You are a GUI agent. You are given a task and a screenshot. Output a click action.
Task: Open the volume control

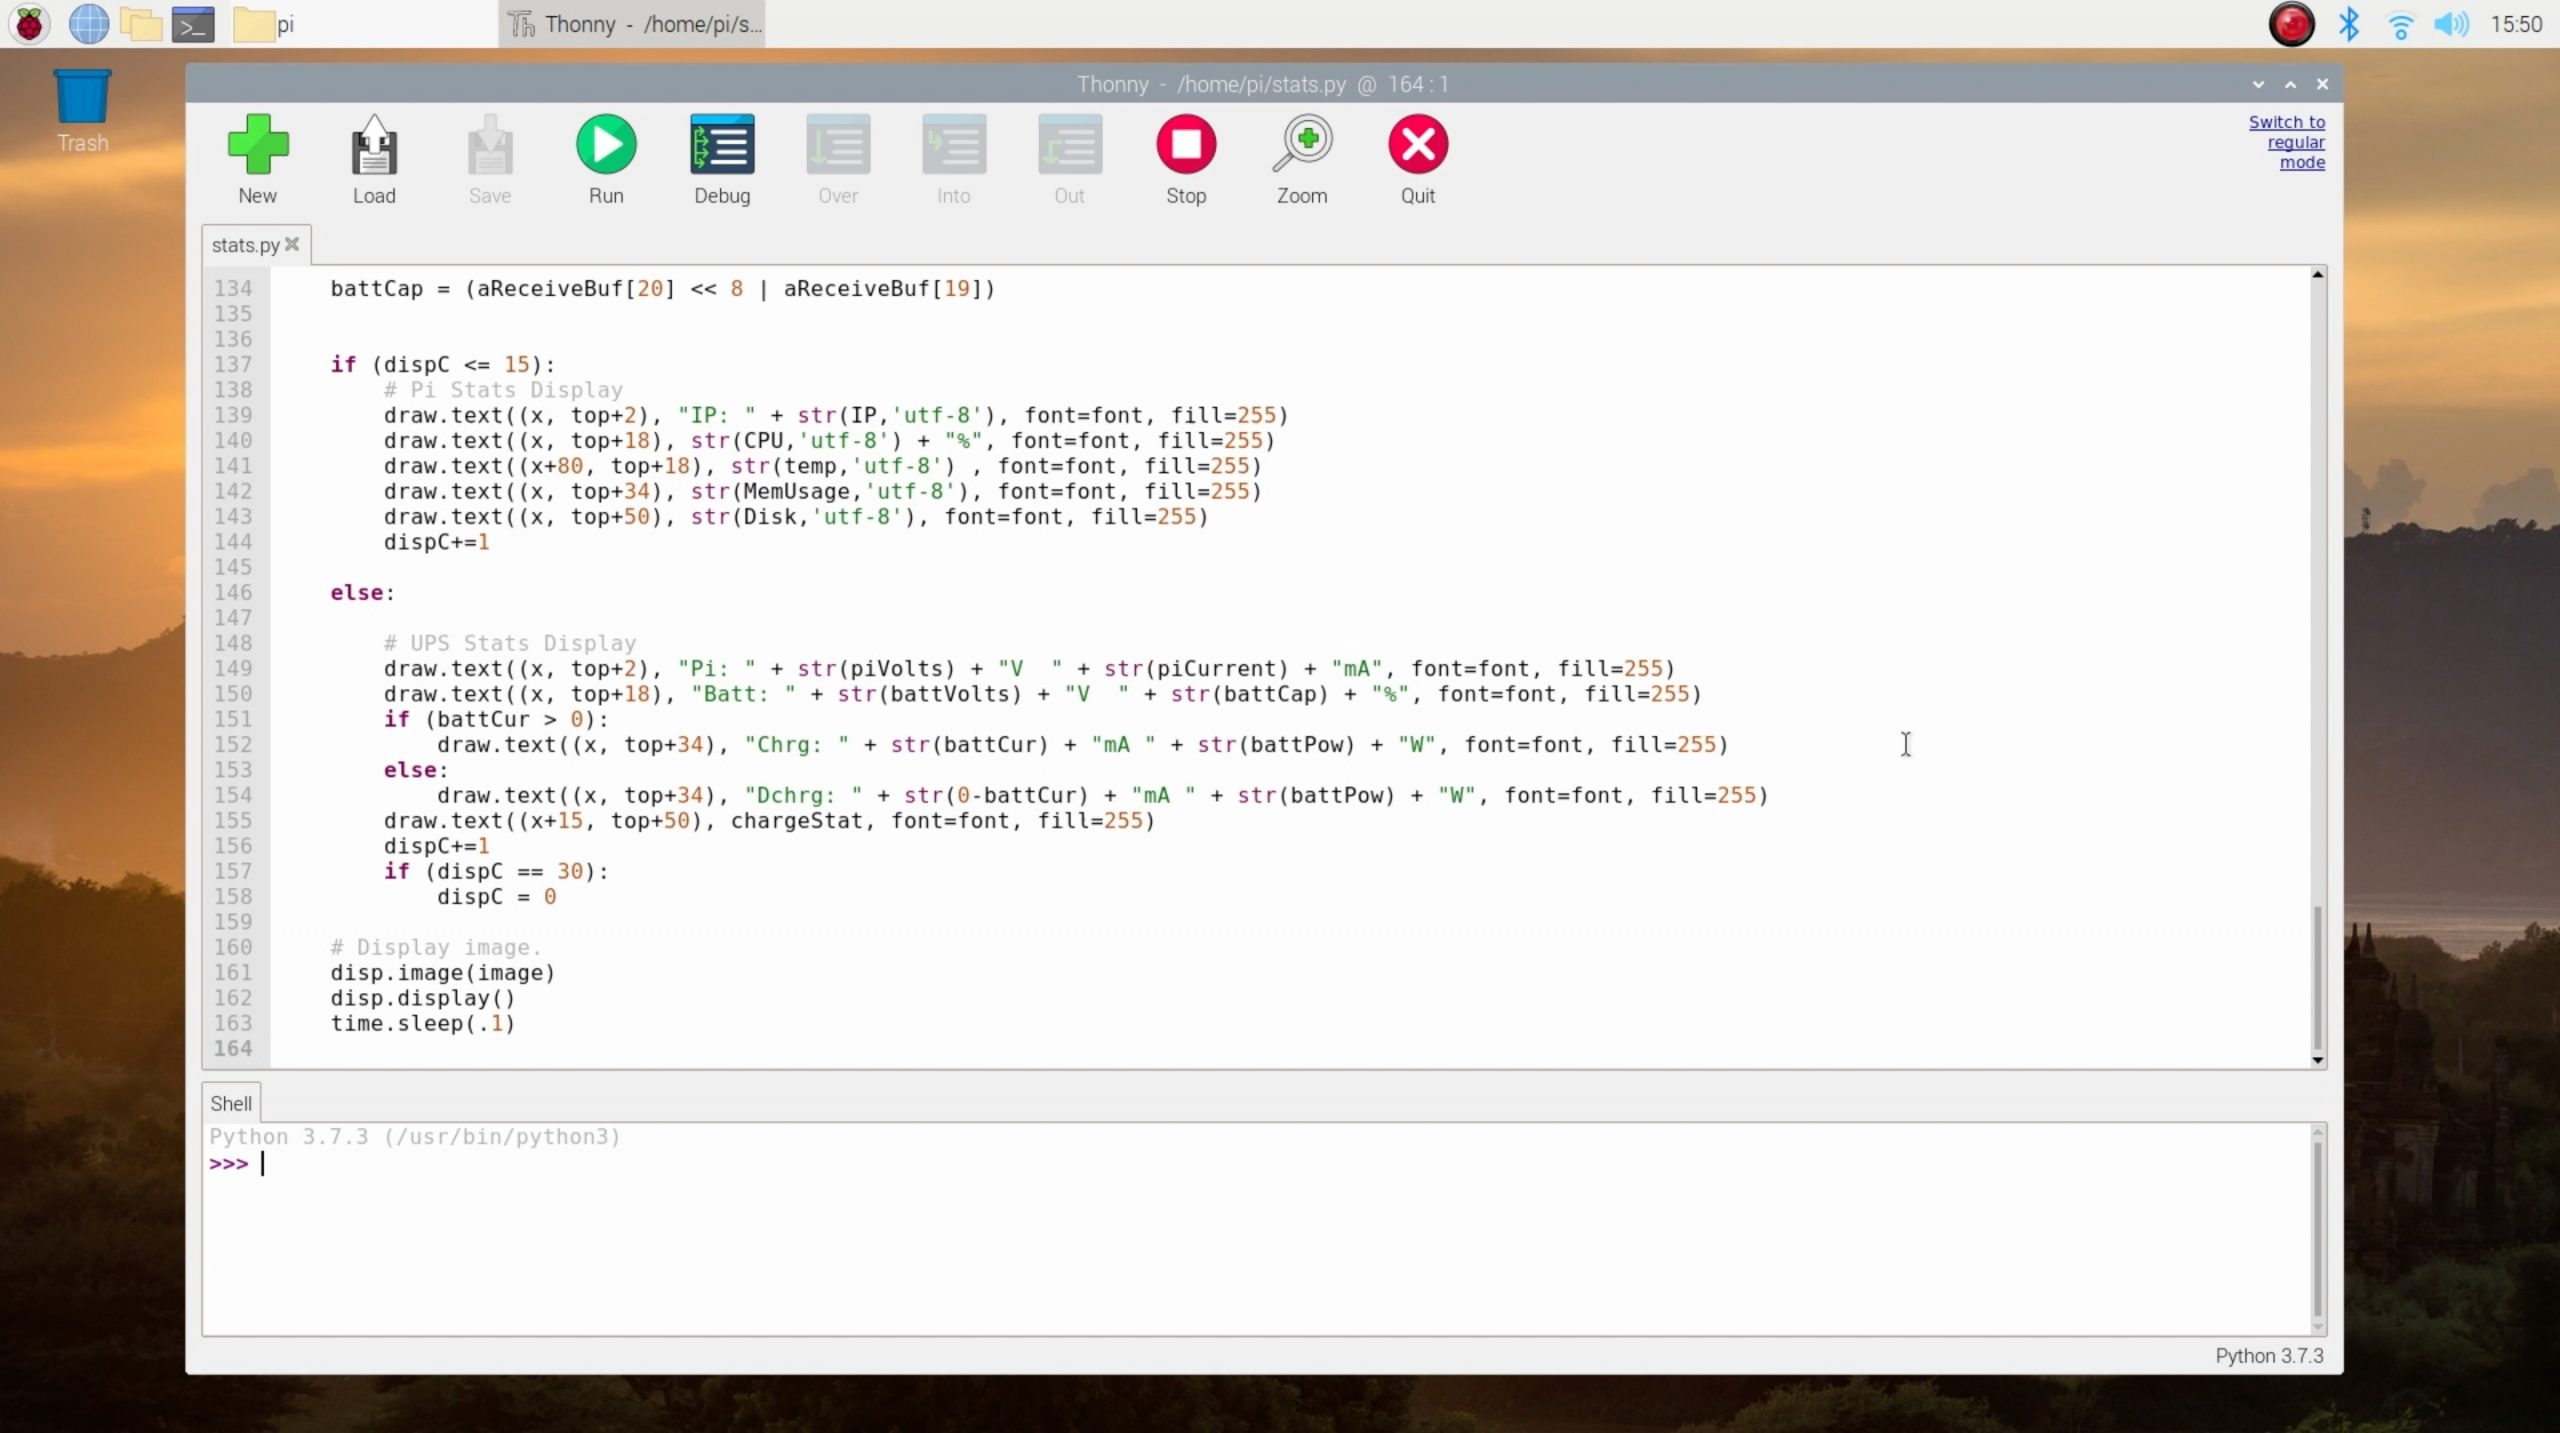2451,24
